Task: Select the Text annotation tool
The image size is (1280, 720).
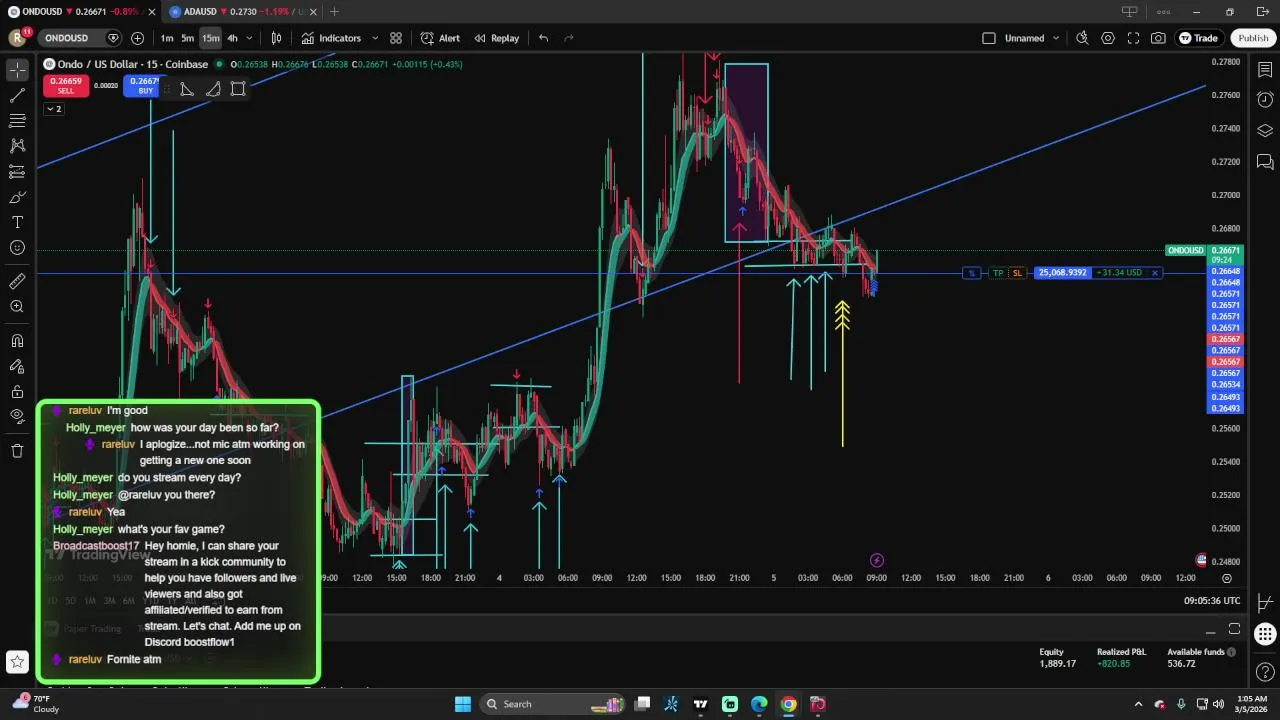Action: [x=17, y=222]
